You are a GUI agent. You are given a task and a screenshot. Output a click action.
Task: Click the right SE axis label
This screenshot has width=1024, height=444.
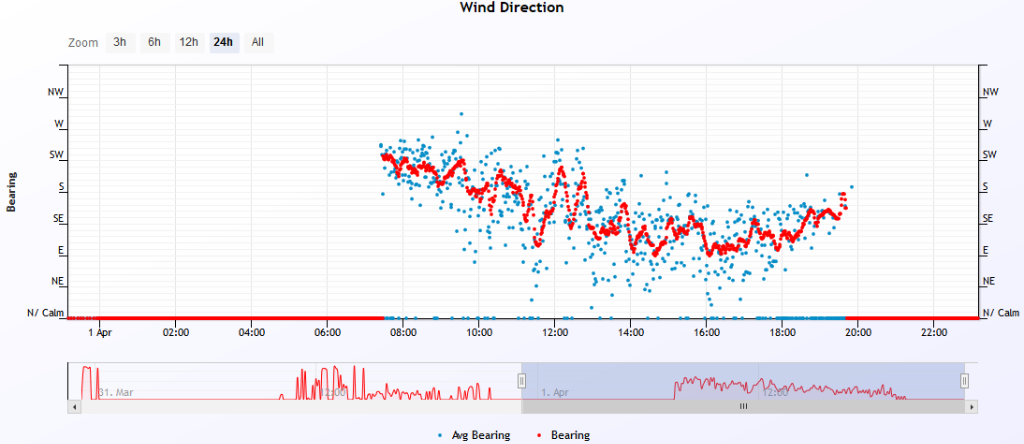pyautogui.click(x=989, y=219)
